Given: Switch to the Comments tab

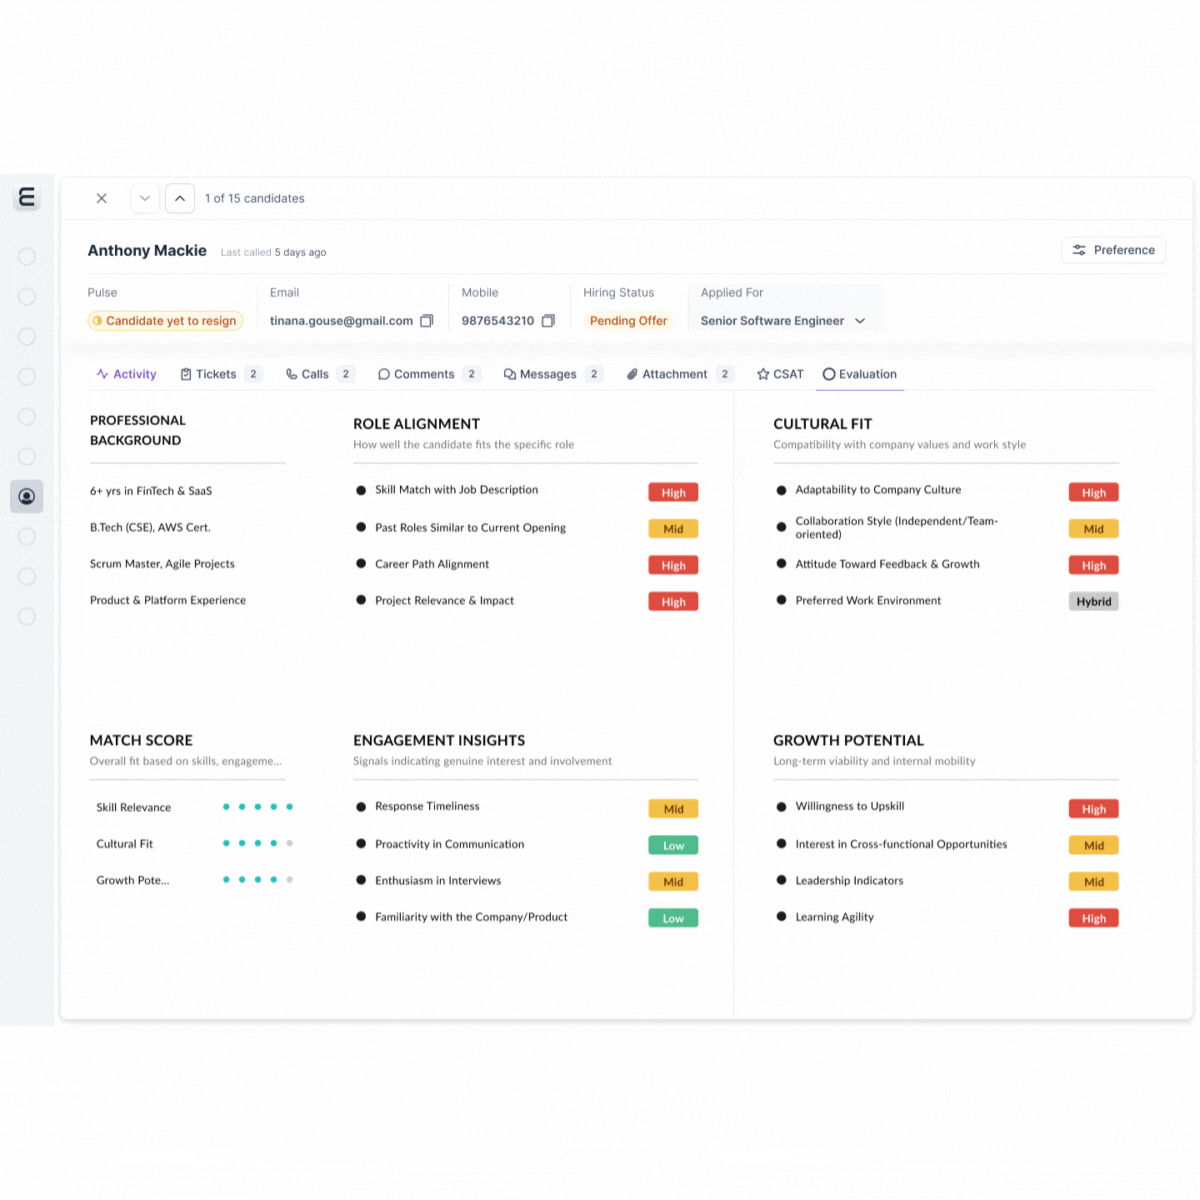Looking at the screenshot, I should click(416, 374).
